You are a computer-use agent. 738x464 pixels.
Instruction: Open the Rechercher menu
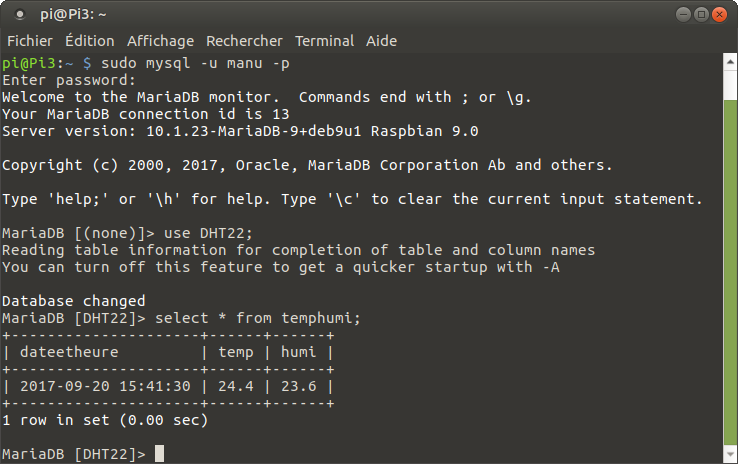[245, 41]
